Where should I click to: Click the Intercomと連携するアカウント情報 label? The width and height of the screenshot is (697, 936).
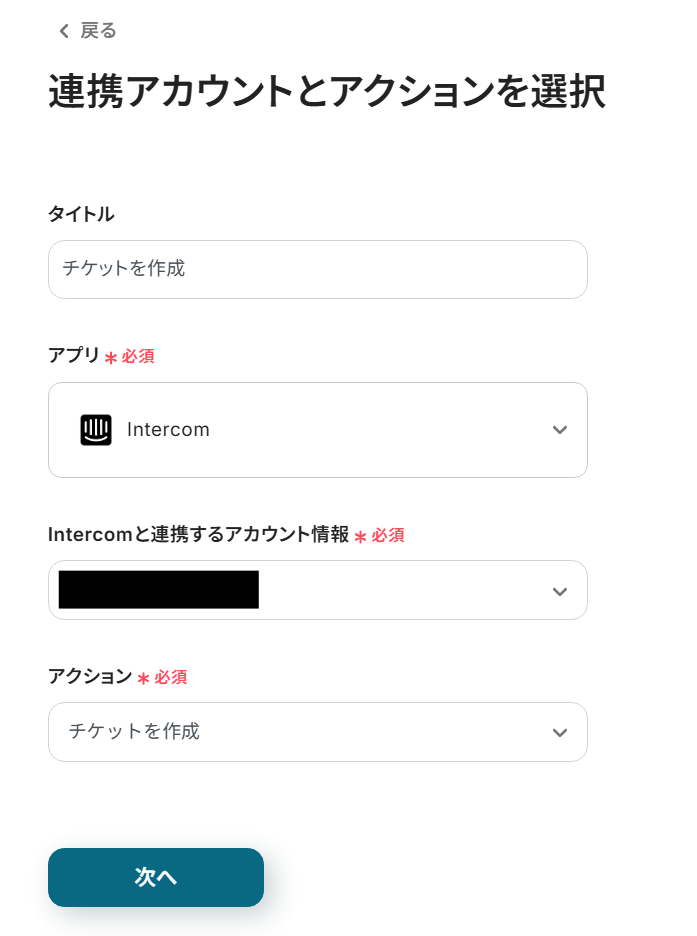coord(198,535)
